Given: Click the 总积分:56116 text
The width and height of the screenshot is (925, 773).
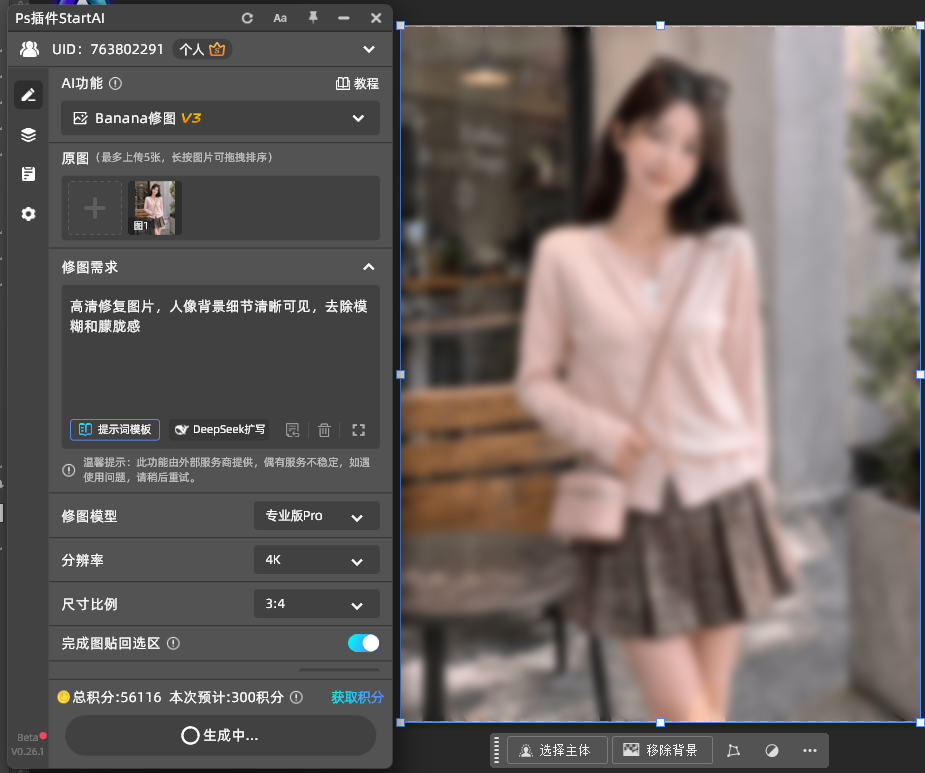Looking at the screenshot, I should click(x=117, y=697).
